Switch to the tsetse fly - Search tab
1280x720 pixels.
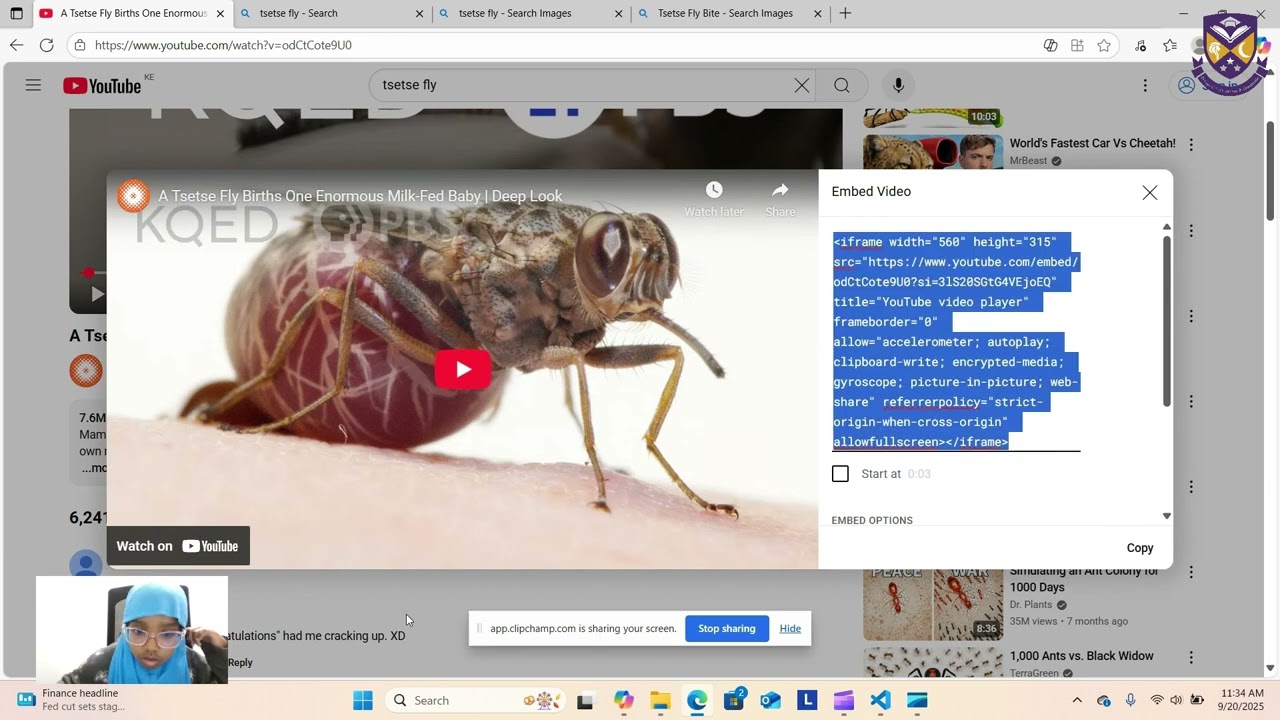(333, 13)
